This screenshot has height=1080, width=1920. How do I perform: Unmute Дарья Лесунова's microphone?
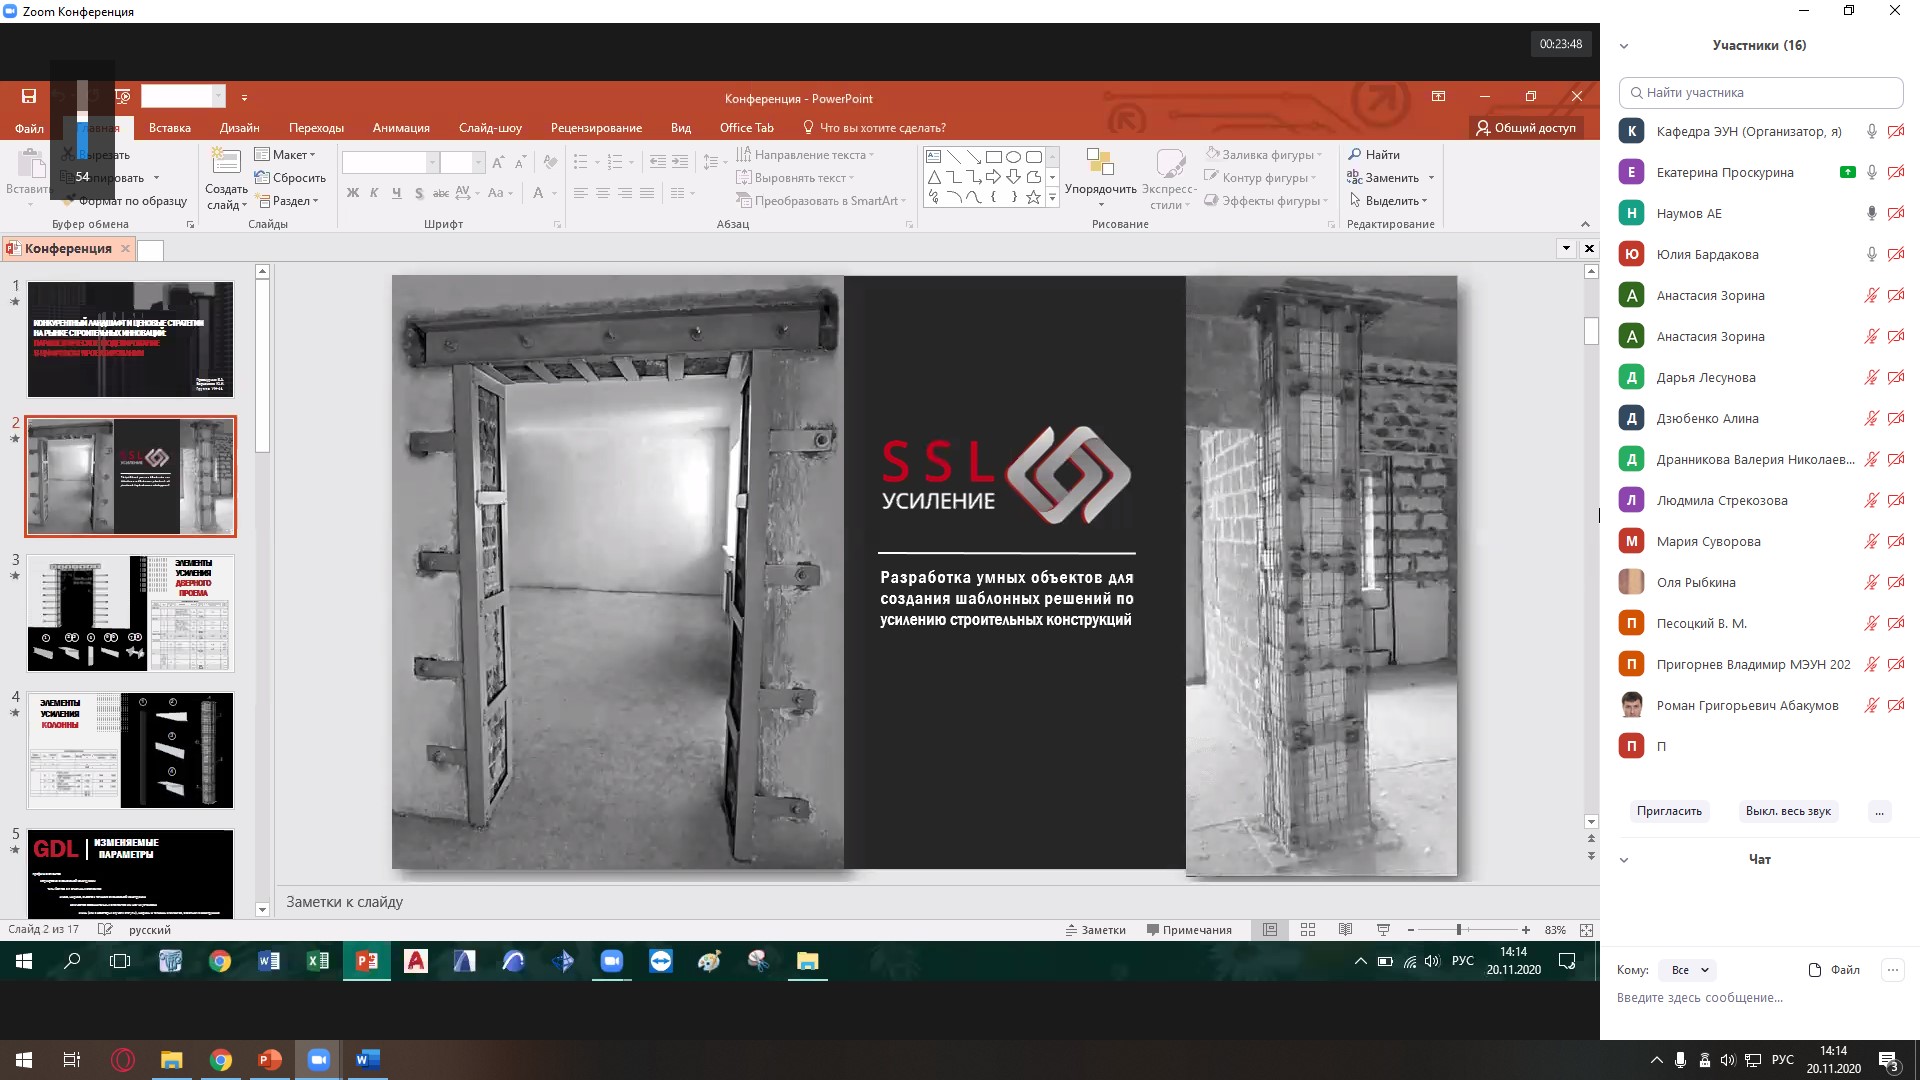click(1871, 377)
